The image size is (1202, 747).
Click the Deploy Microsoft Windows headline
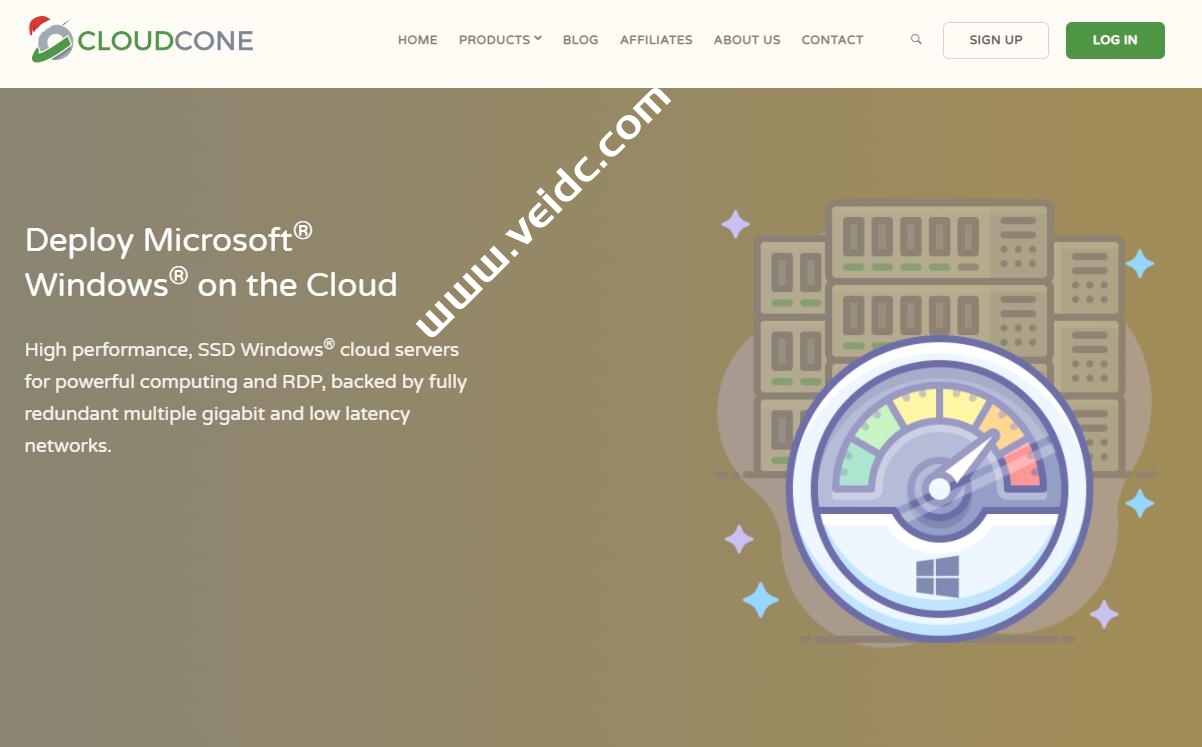210,262
